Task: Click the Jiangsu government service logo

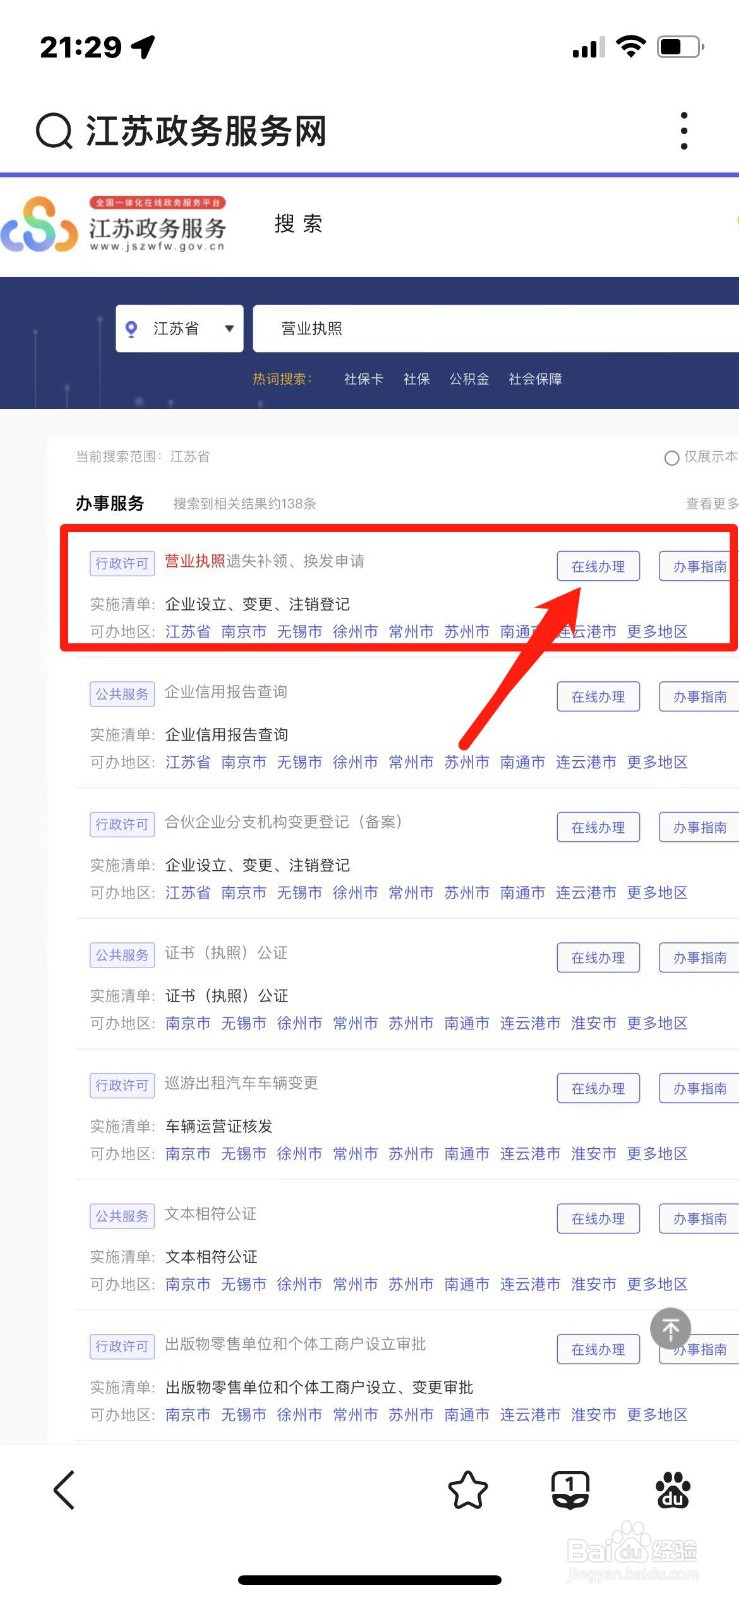Action: [x=114, y=224]
